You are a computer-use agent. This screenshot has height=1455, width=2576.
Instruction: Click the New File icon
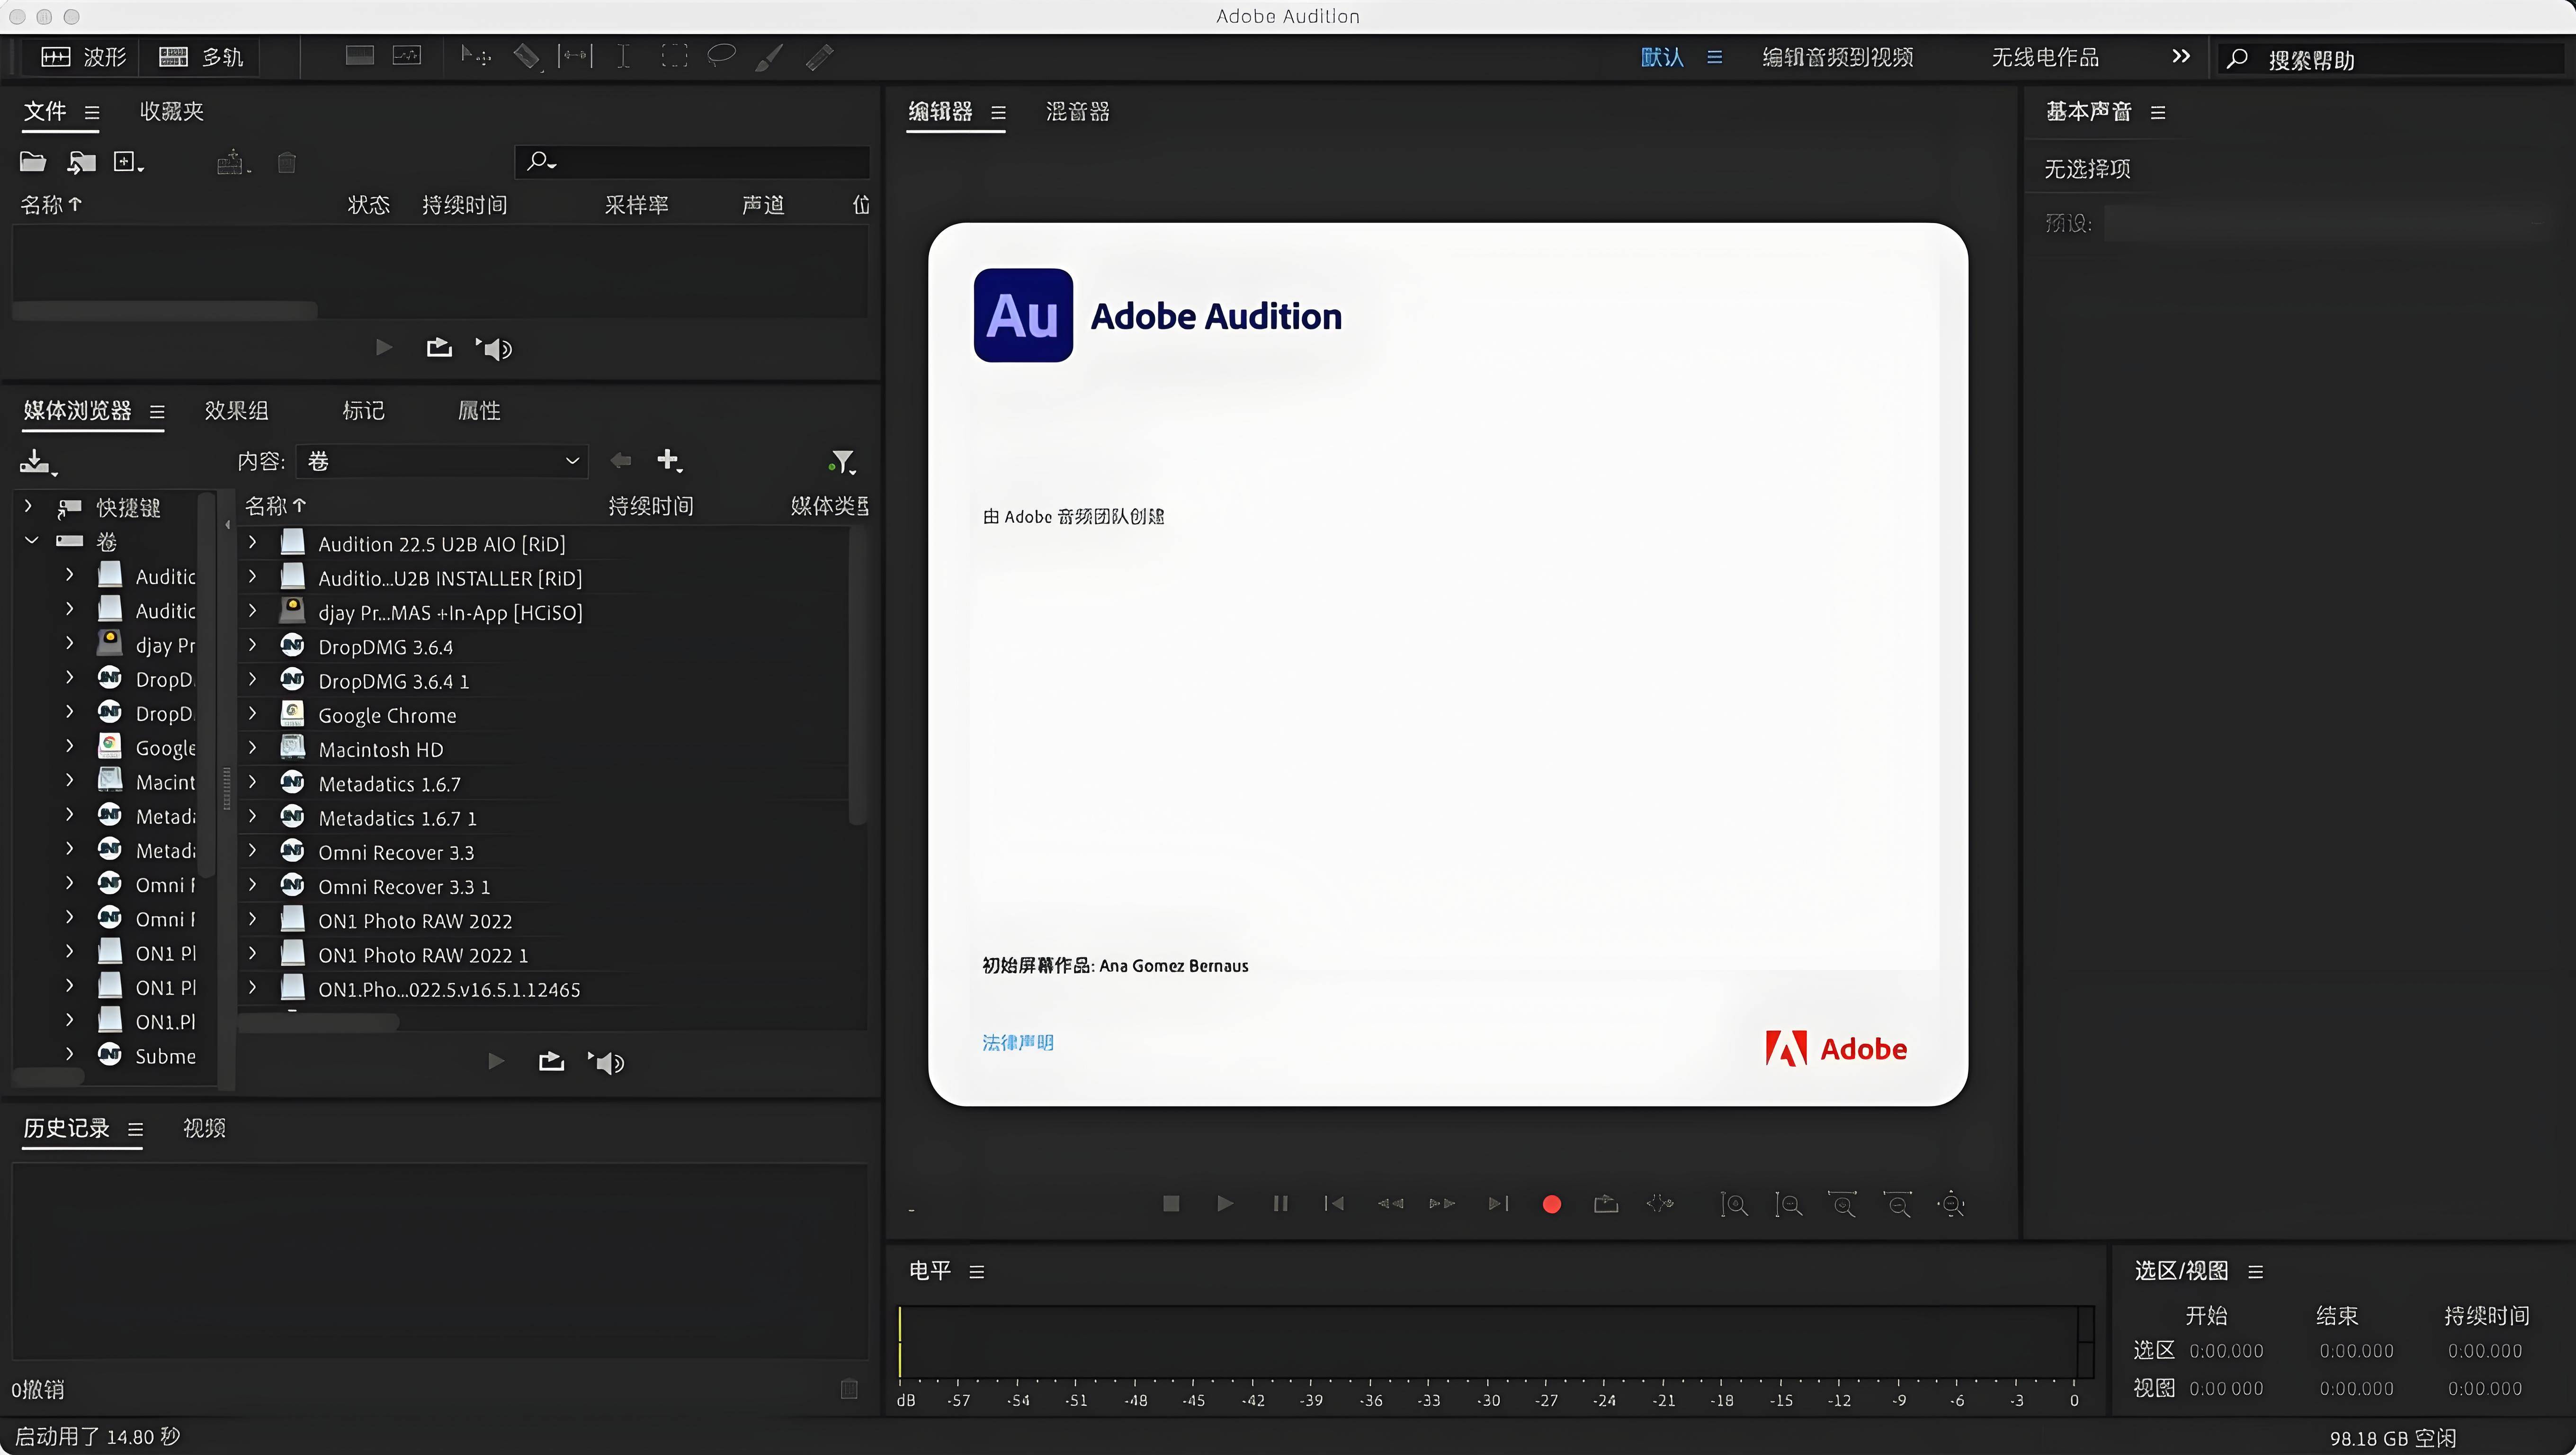point(128,162)
